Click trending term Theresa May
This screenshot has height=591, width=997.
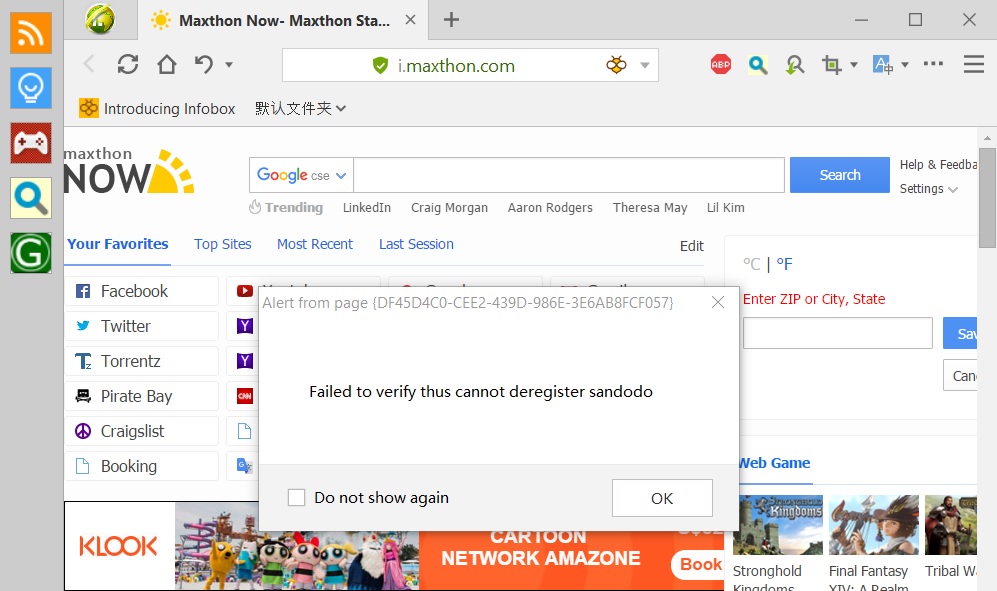(650, 208)
